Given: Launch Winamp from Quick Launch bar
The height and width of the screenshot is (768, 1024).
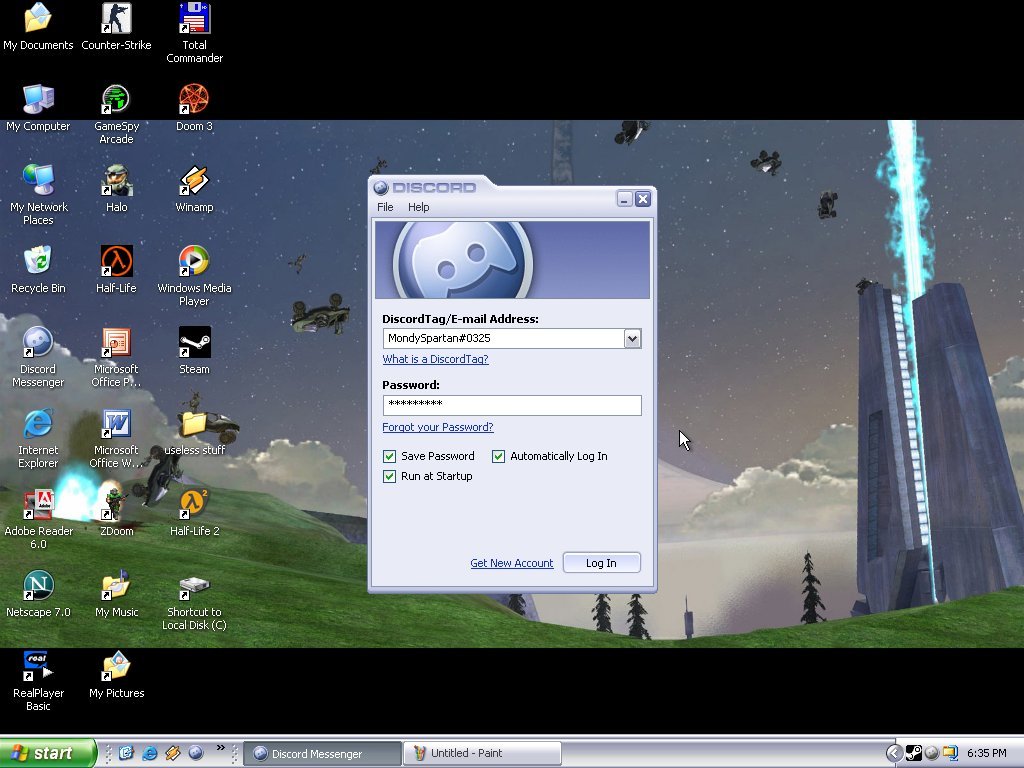Looking at the screenshot, I should tap(172, 753).
